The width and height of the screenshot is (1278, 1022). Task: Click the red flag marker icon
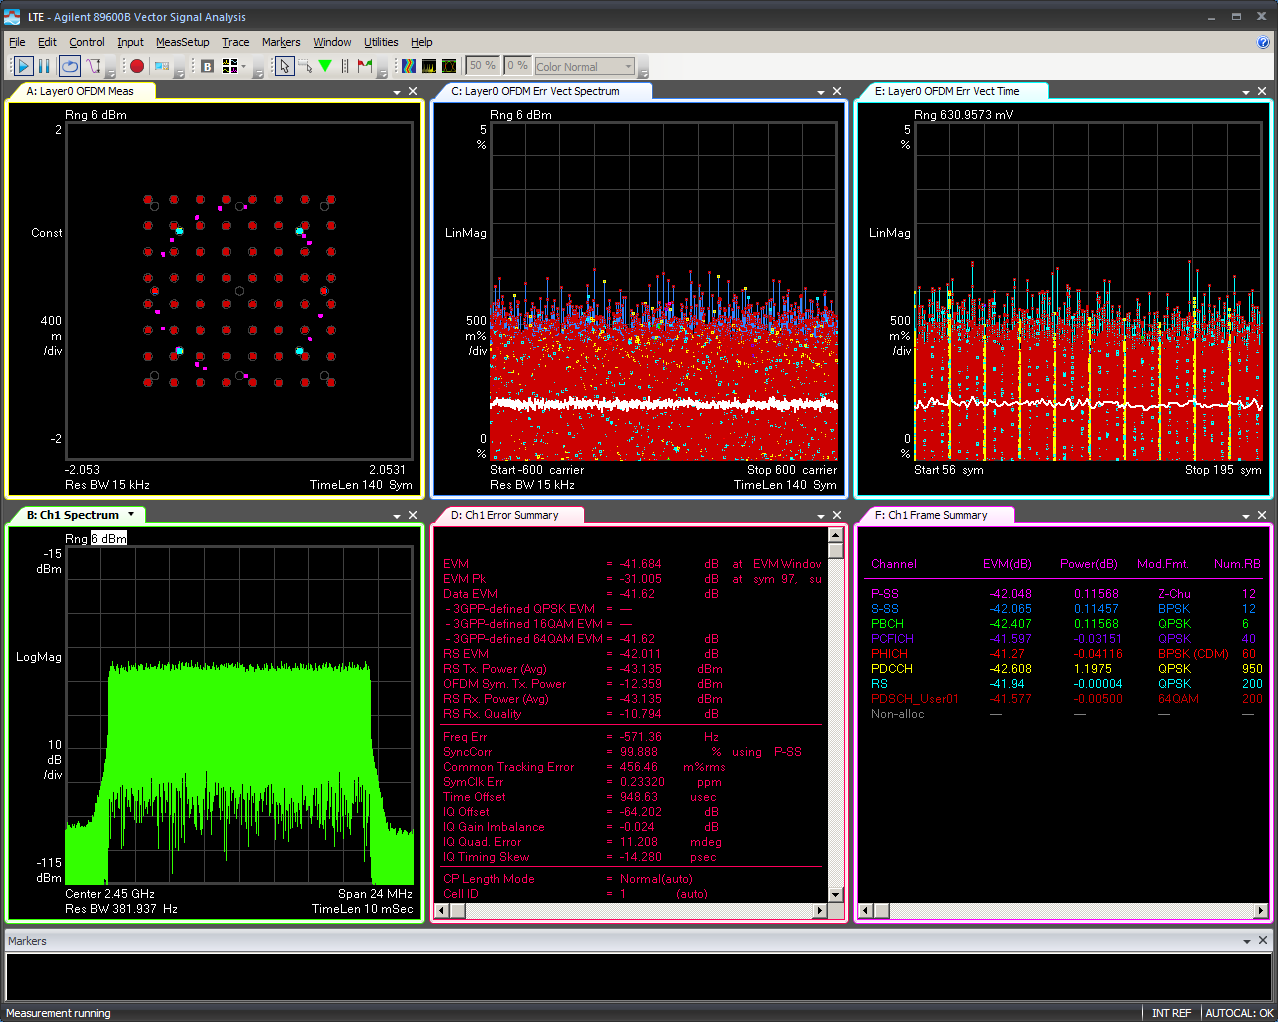coord(365,66)
